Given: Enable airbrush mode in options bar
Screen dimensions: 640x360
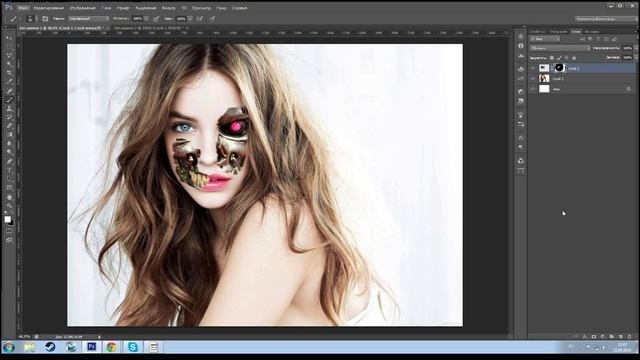Looking at the screenshot, I should (x=200, y=19).
